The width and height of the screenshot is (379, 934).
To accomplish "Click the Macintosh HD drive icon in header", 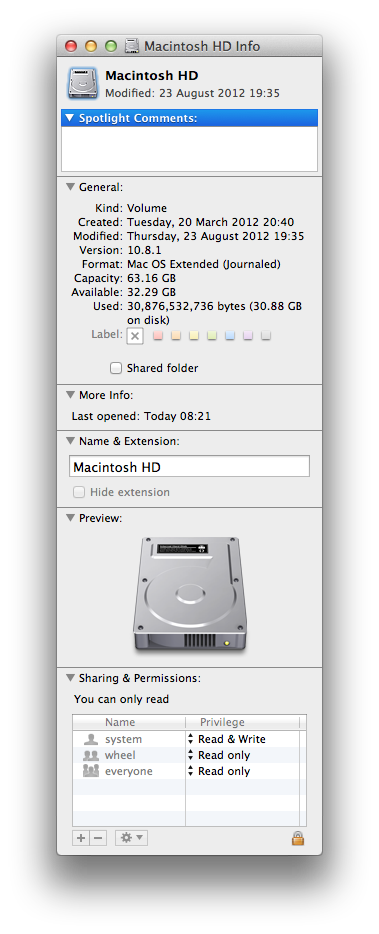I will 82,83.
